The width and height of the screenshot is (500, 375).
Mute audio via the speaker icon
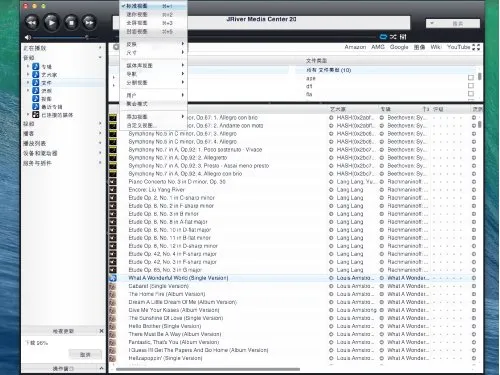[28, 37]
